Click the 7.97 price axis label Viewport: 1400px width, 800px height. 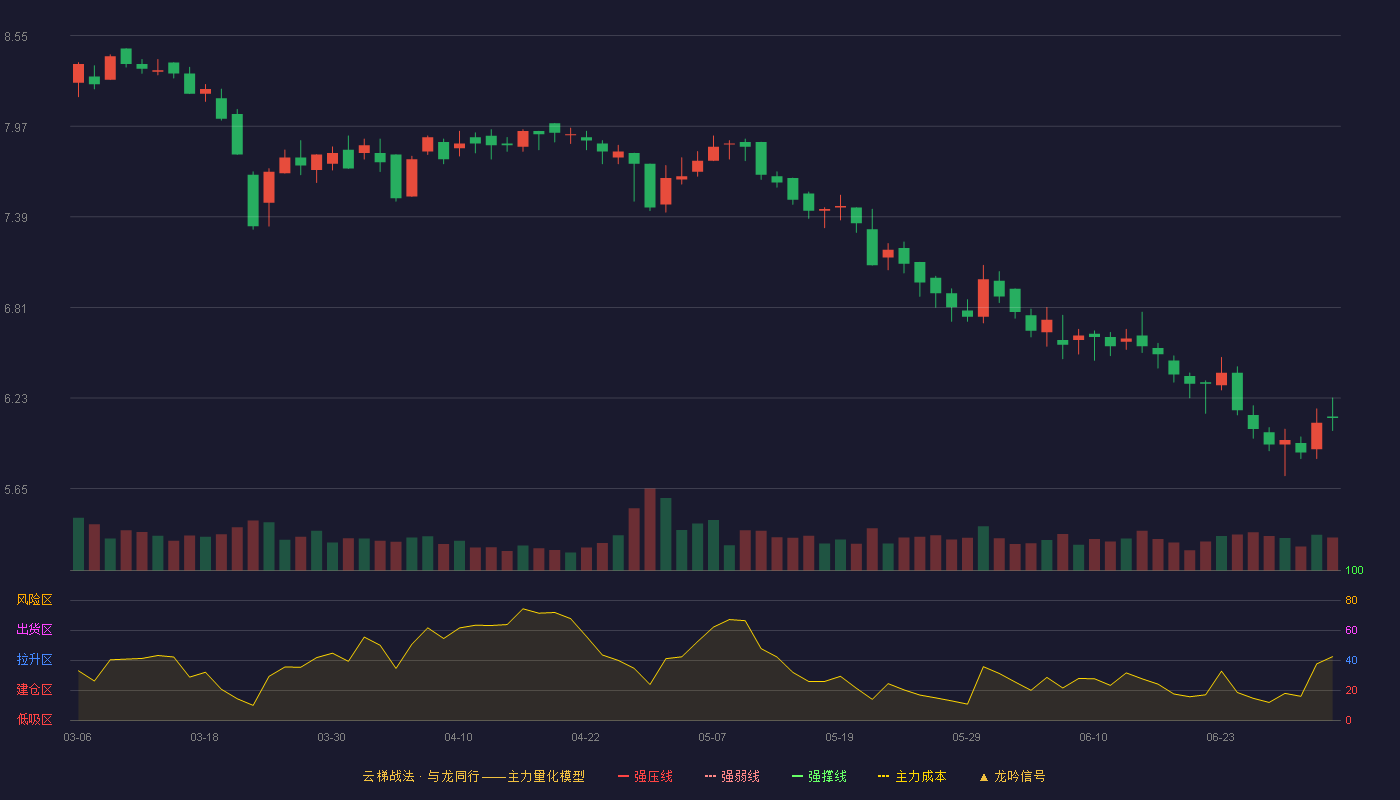(16, 127)
